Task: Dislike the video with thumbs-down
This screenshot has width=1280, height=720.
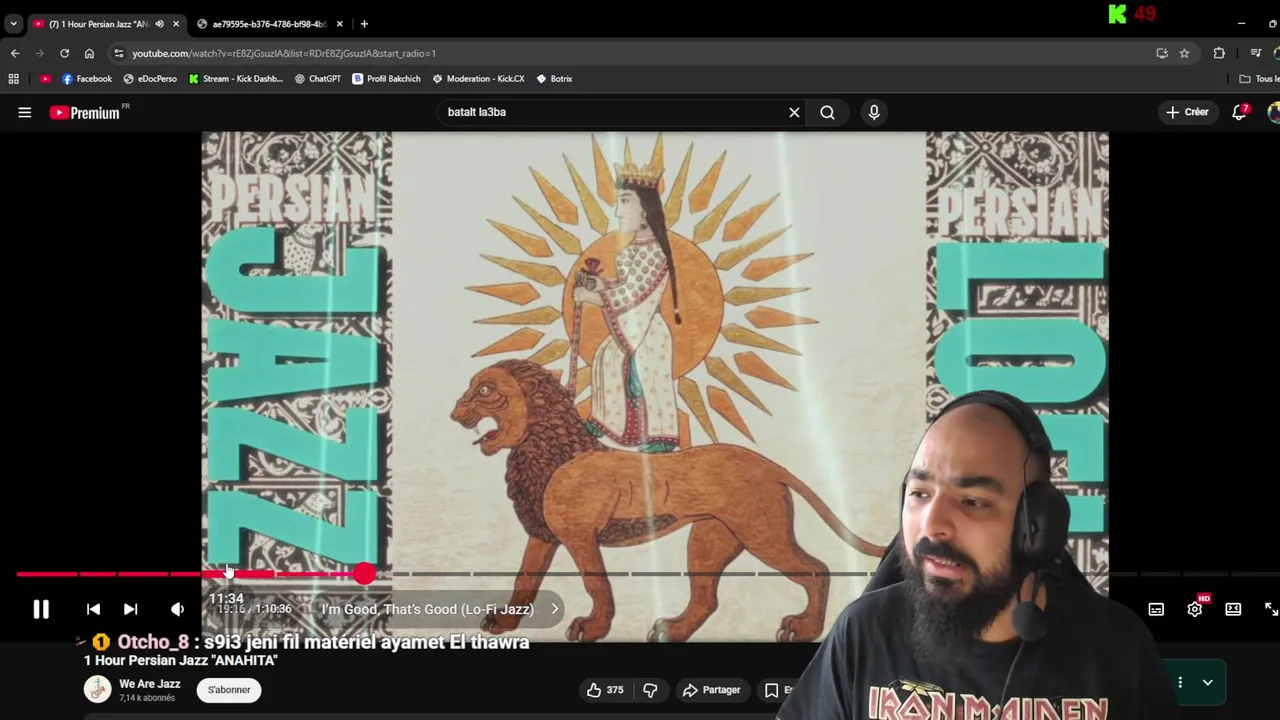Action: coord(651,690)
